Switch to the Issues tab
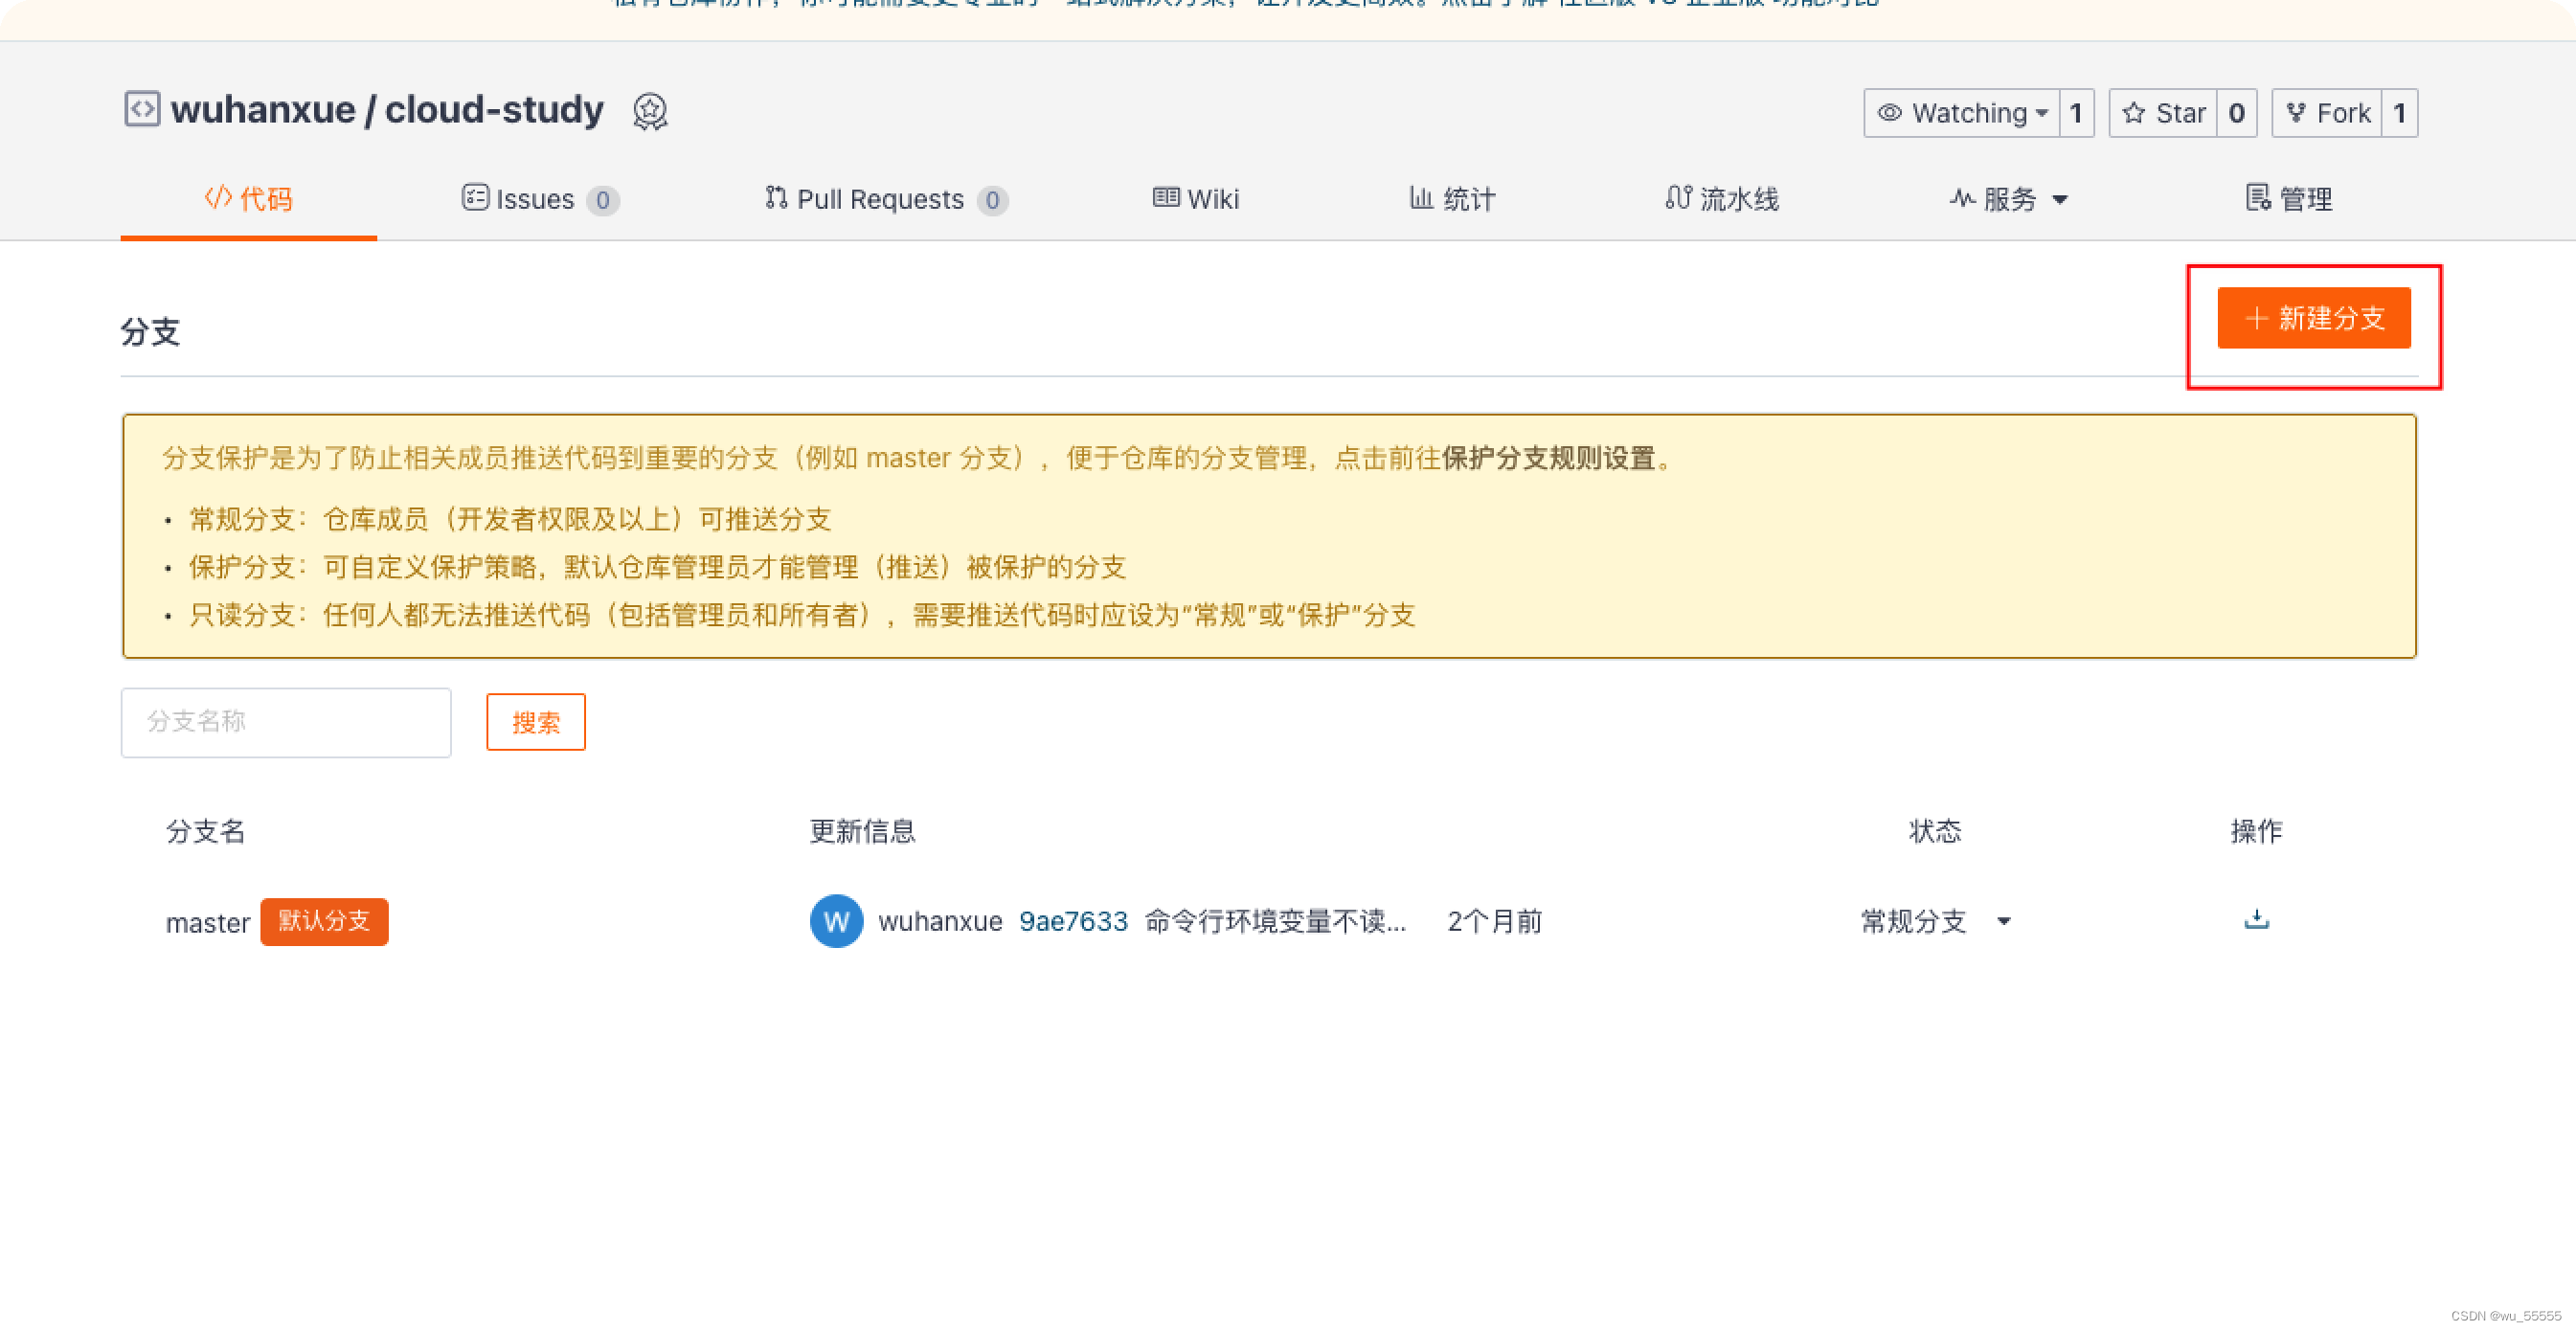Viewport: 2576px width, 1331px height. tap(539, 199)
